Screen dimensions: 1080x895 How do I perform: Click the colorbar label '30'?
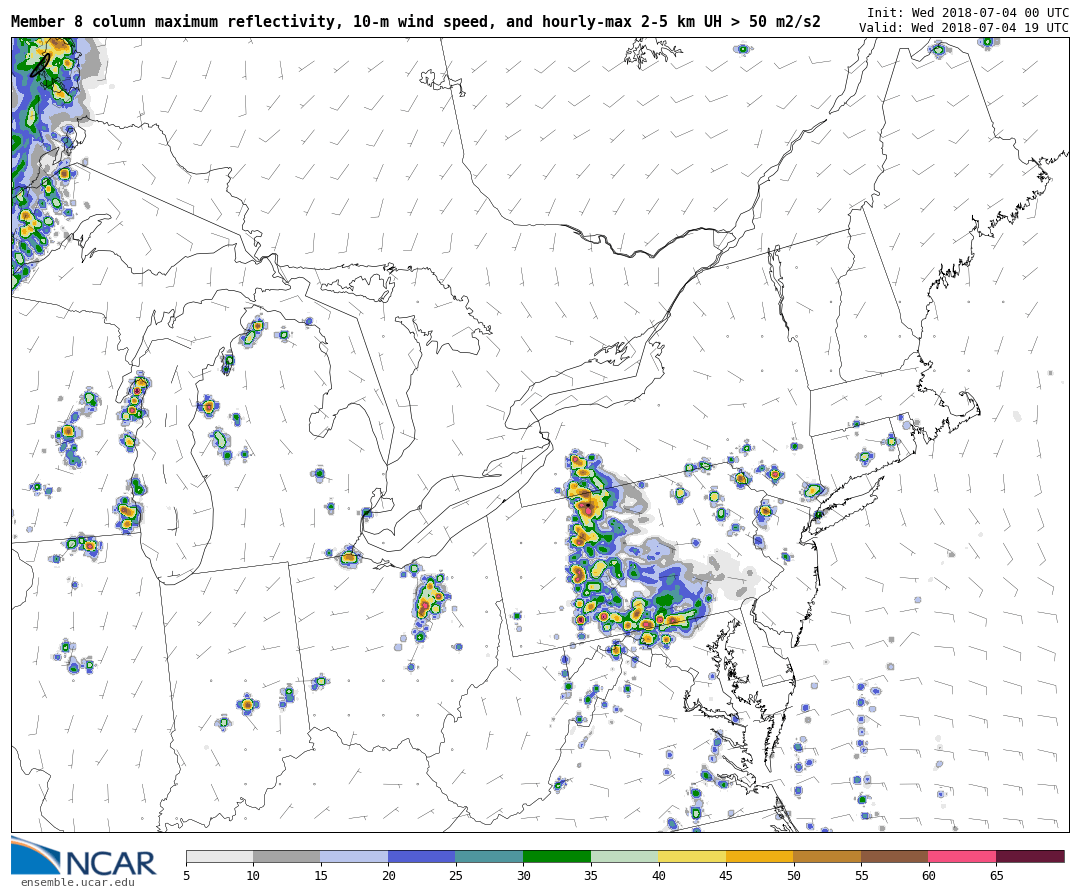(523, 875)
